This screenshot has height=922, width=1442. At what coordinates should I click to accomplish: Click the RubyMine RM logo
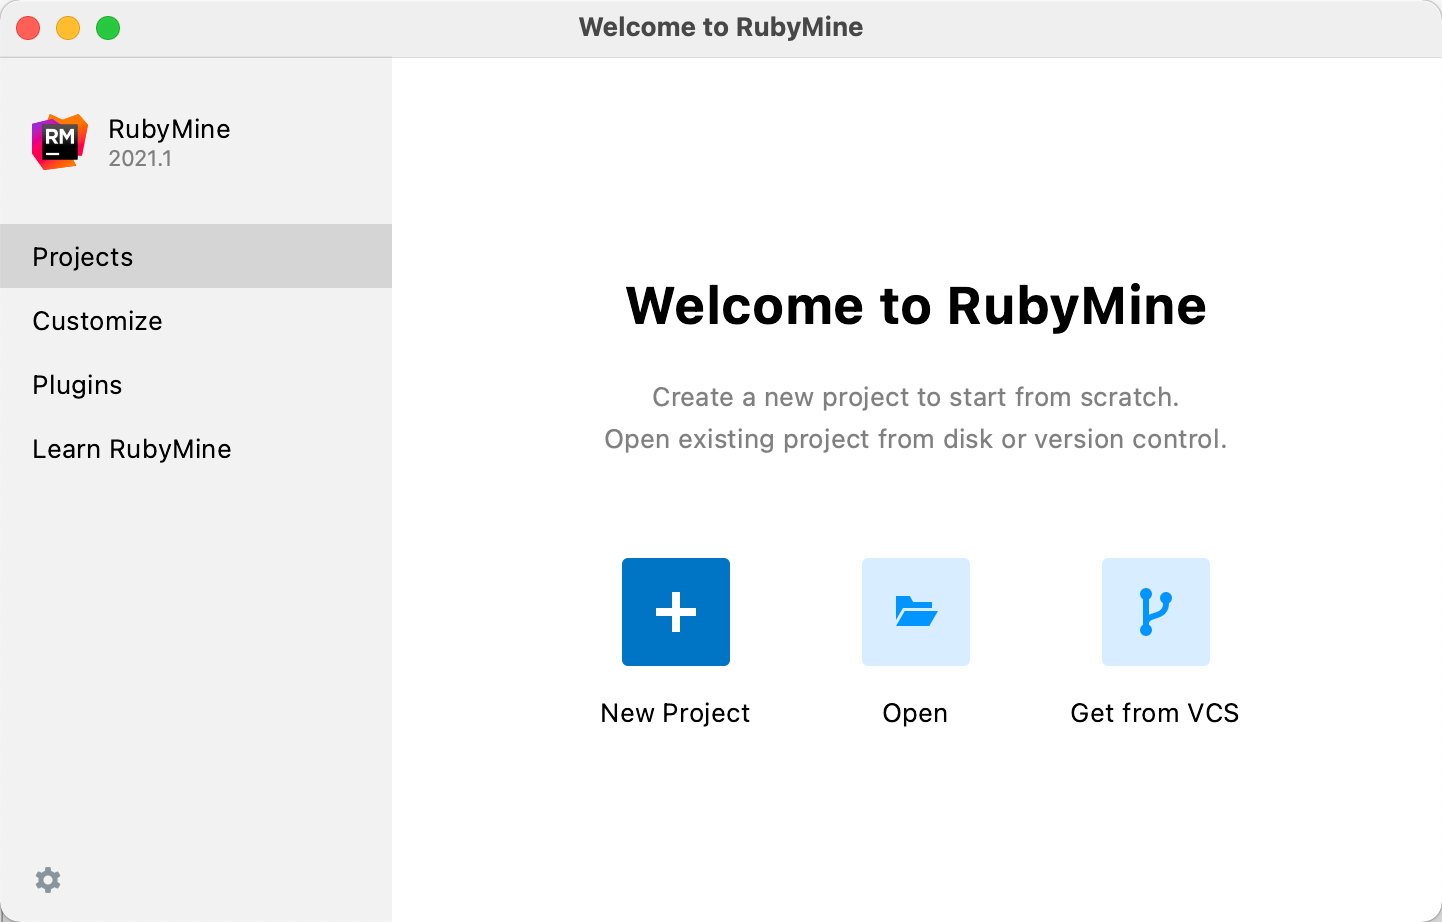pyautogui.click(x=60, y=142)
